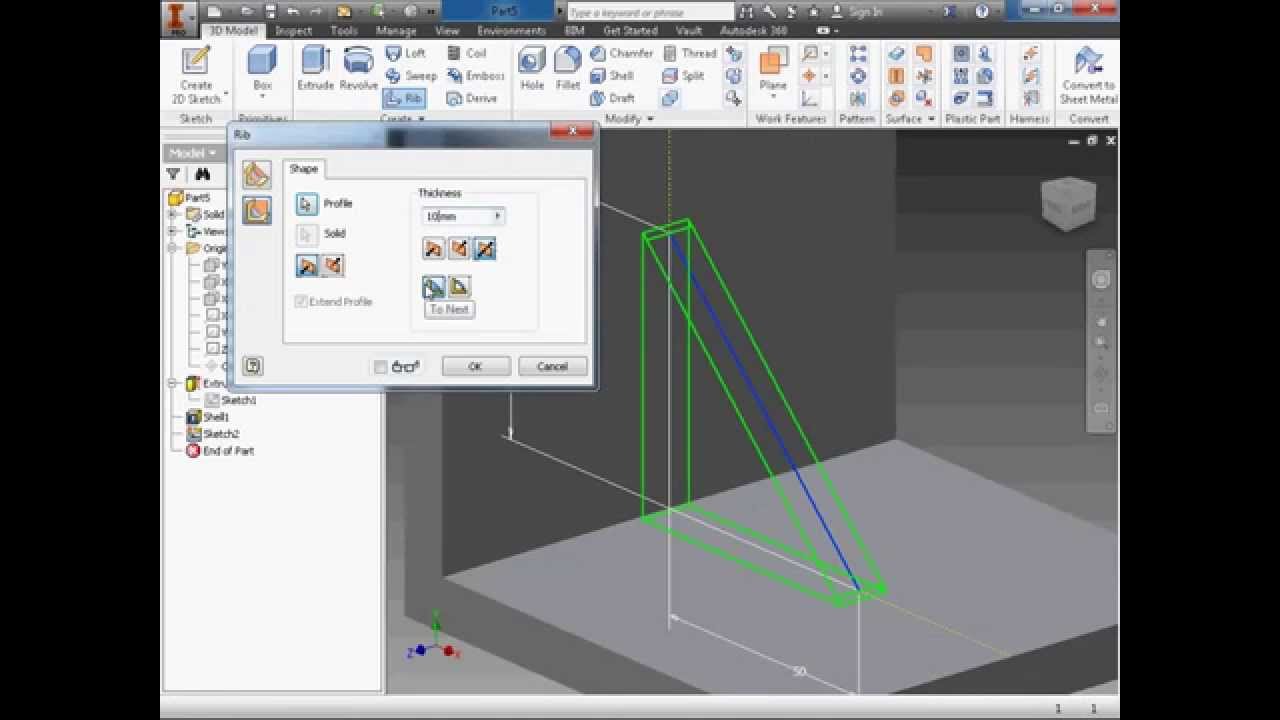Click the Rib ribbon button

tap(404, 98)
